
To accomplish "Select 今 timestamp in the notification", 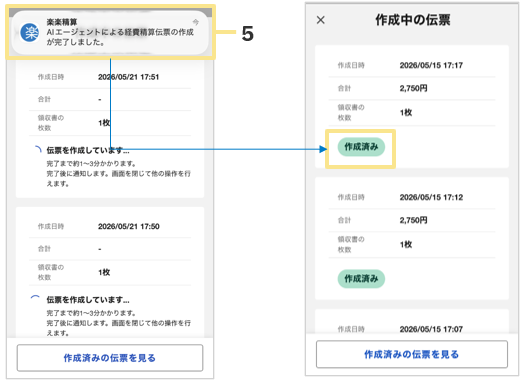I will click(x=196, y=22).
